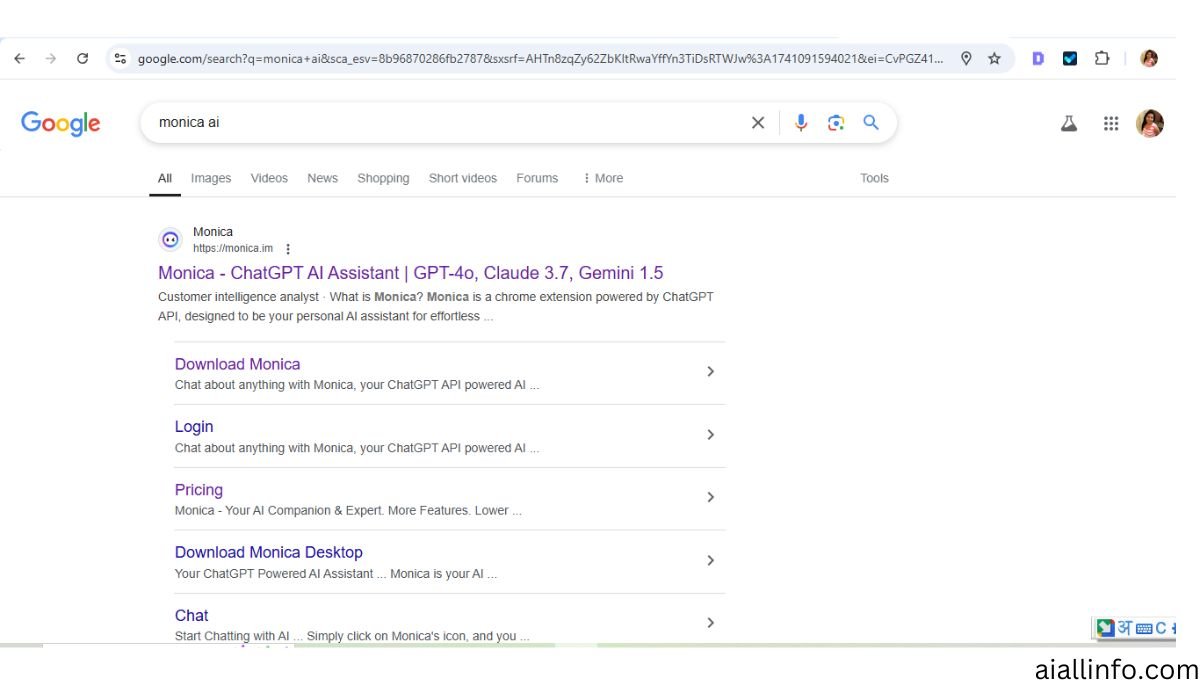Go back using the browser back arrow
The image size is (1200, 685).
coord(19,59)
